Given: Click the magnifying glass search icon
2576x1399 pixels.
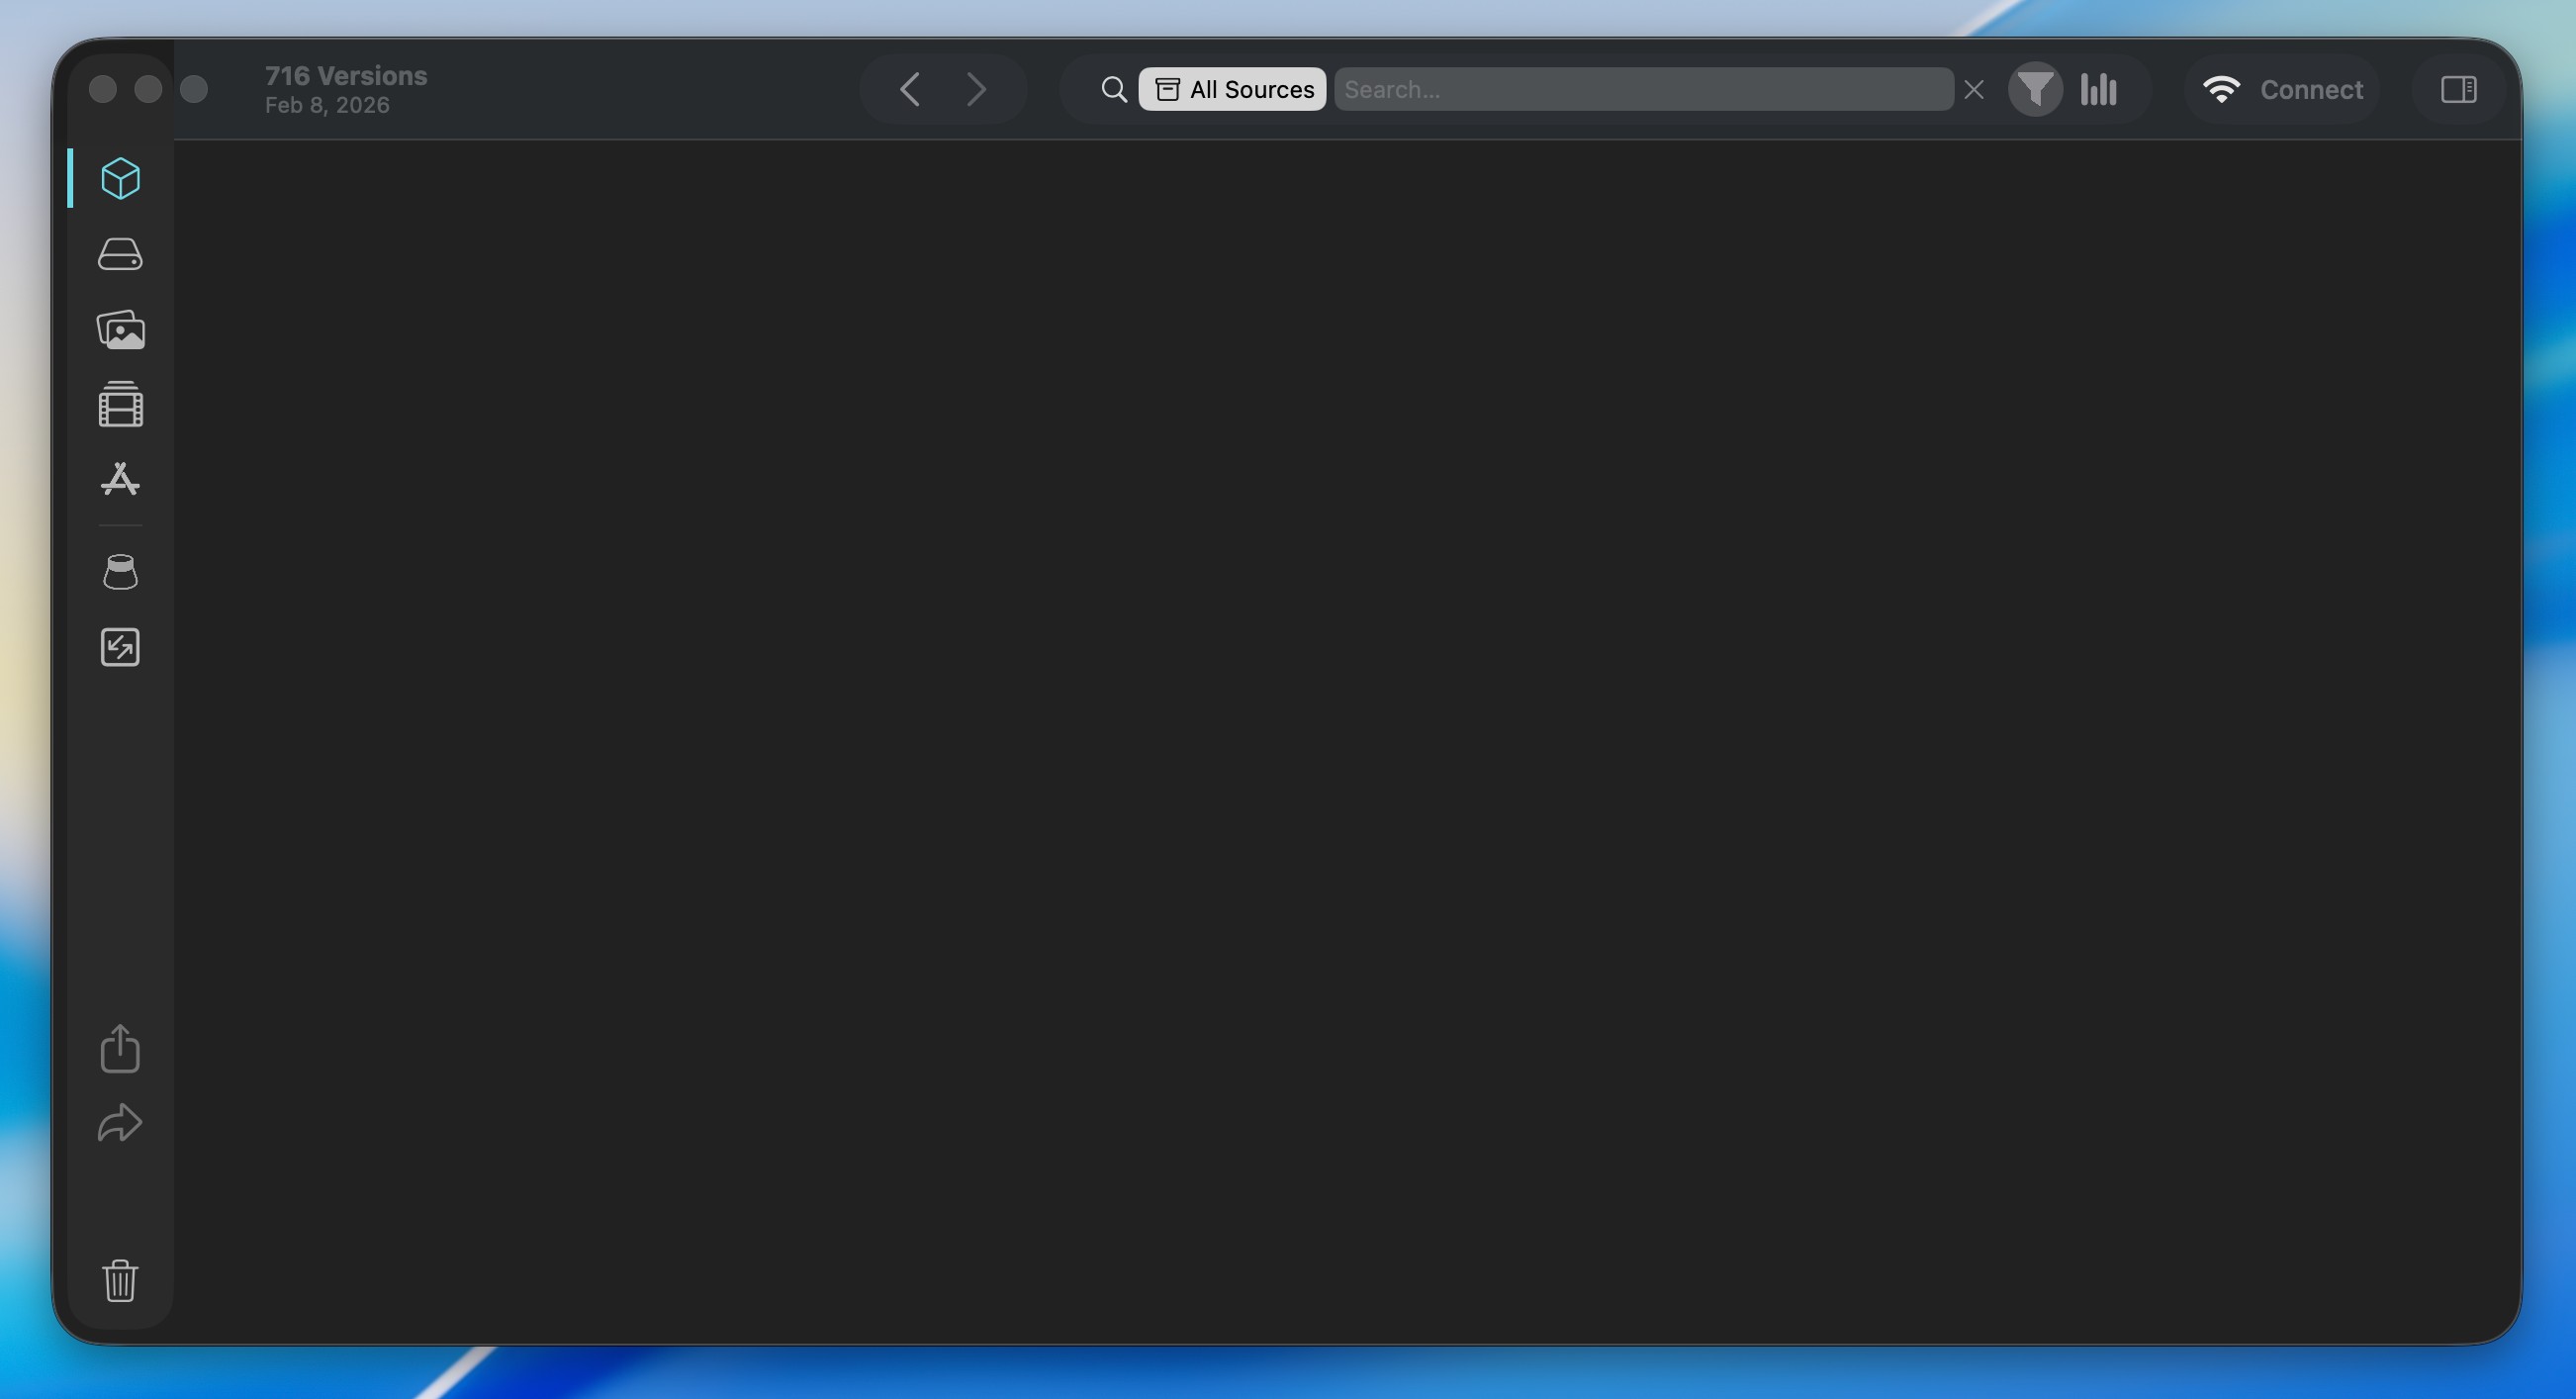Looking at the screenshot, I should click(1113, 89).
